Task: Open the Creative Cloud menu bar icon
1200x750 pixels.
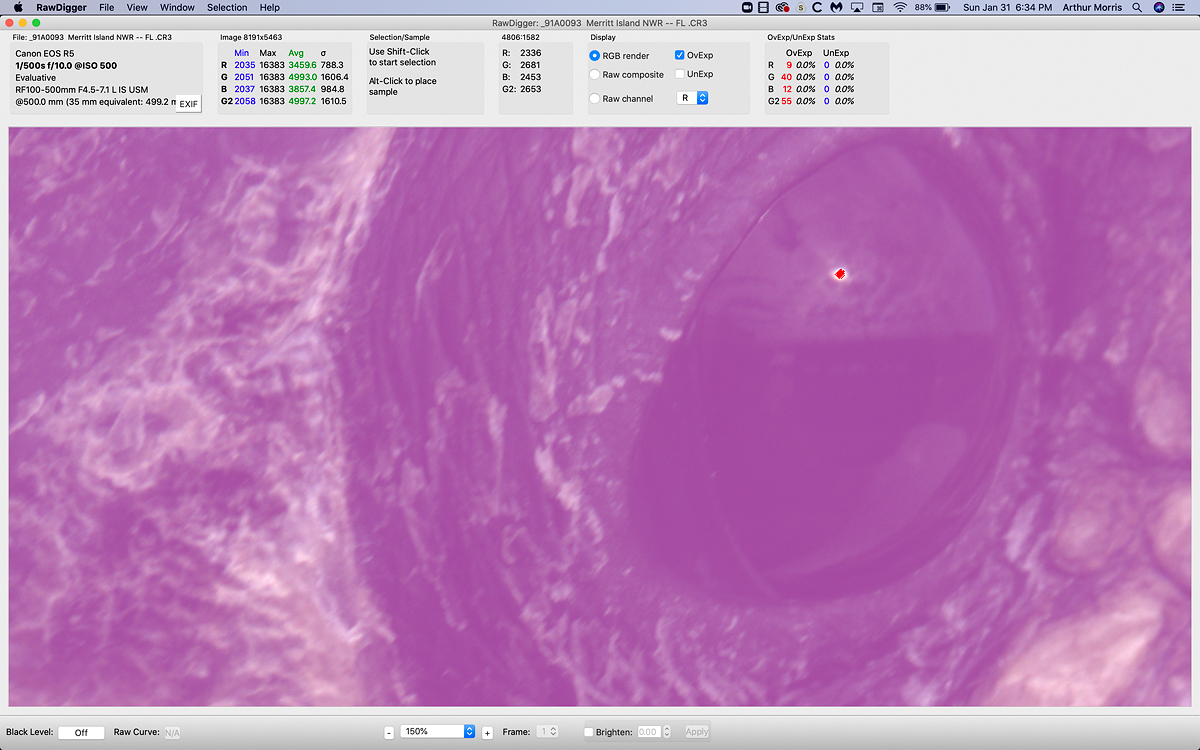Action: tap(782, 7)
